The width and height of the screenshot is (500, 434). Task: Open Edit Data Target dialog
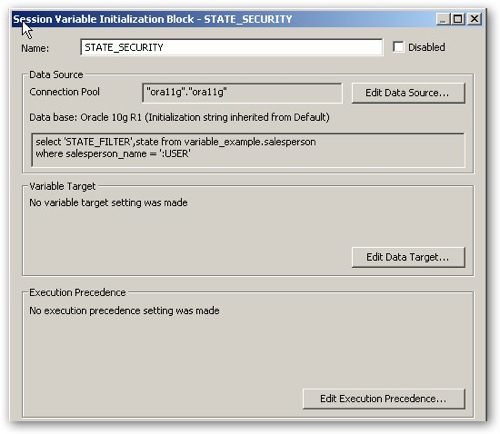(408, 257)
